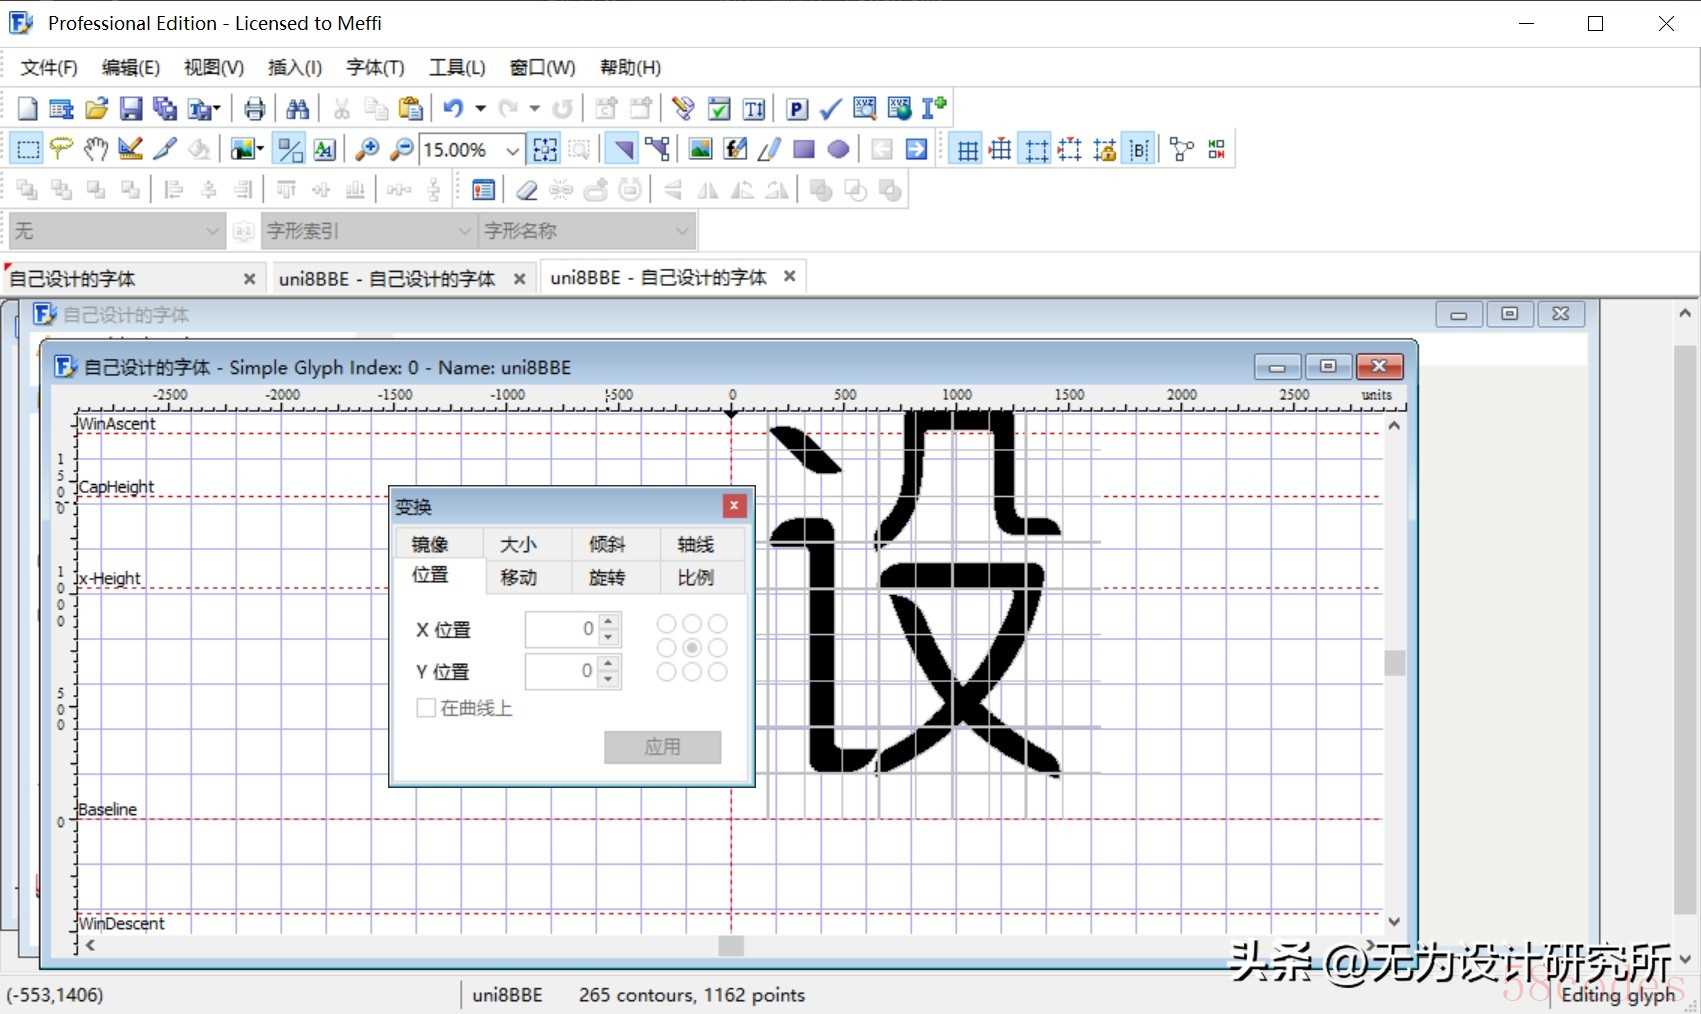Select the bottom-left anchor radio button
Image resolution: width=1701 pixels, height=1014 pixels.
point(666,672)
